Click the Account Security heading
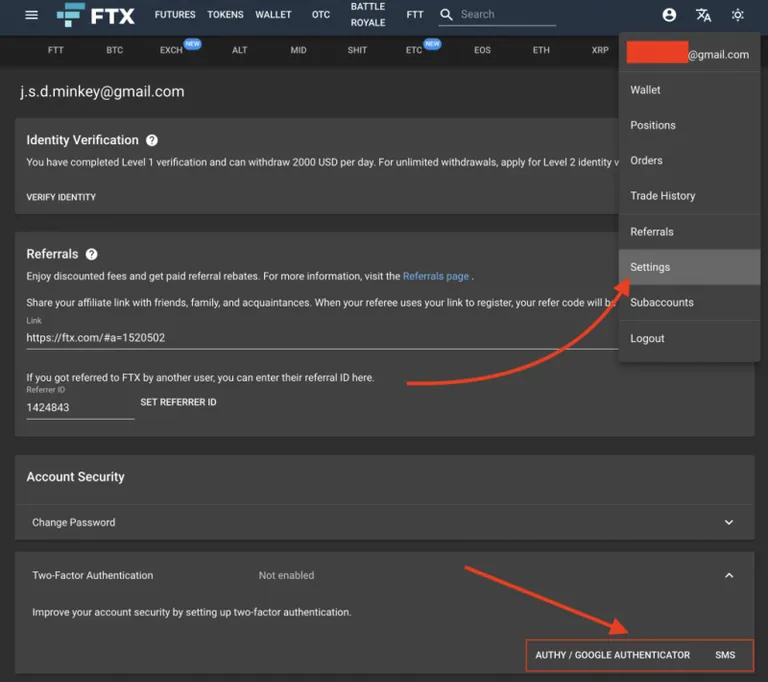Screen dimensions: 768x682 coord(75,477)
